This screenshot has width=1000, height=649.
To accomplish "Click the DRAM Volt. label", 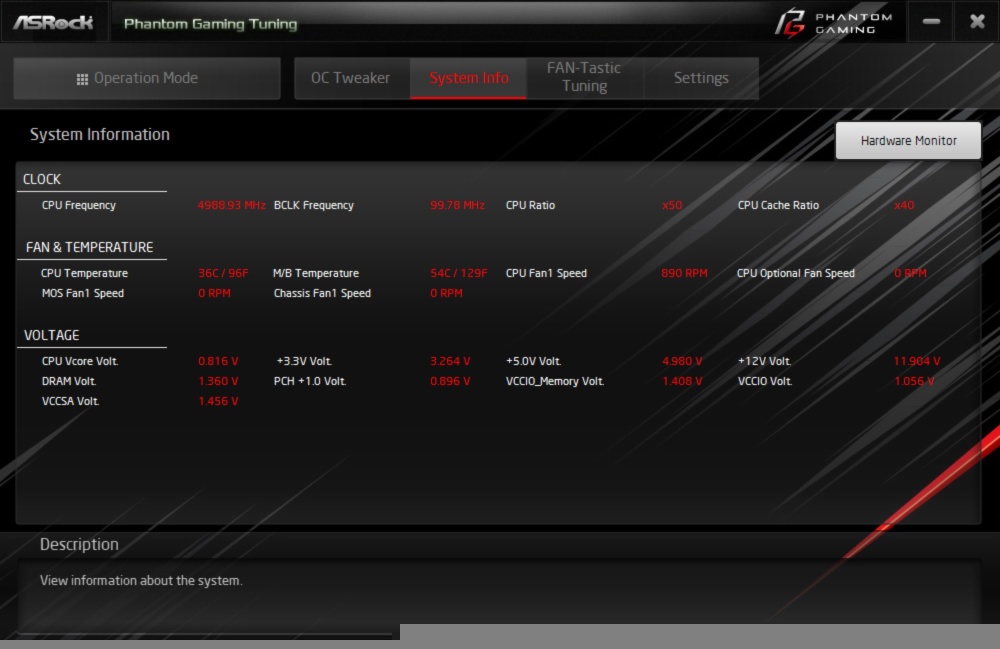I will pyautogui.click(x=69, y=381).
